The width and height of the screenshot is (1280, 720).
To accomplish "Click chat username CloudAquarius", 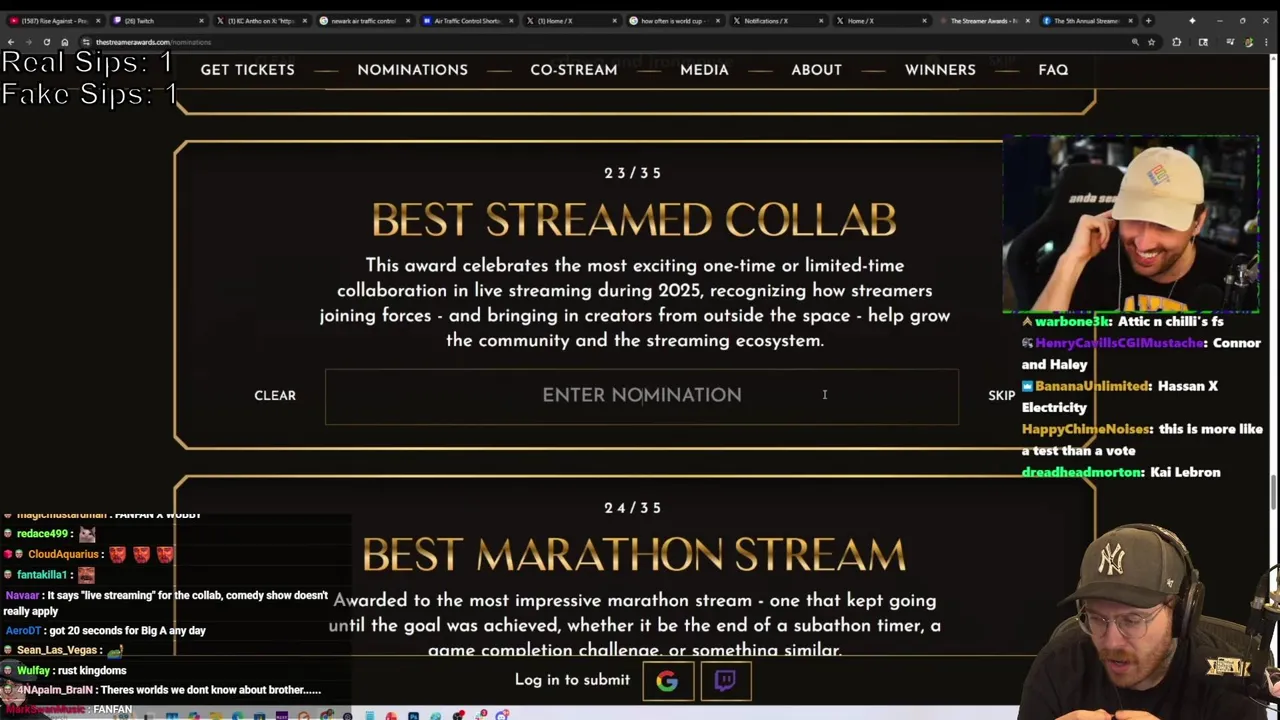I will (64, 554).
